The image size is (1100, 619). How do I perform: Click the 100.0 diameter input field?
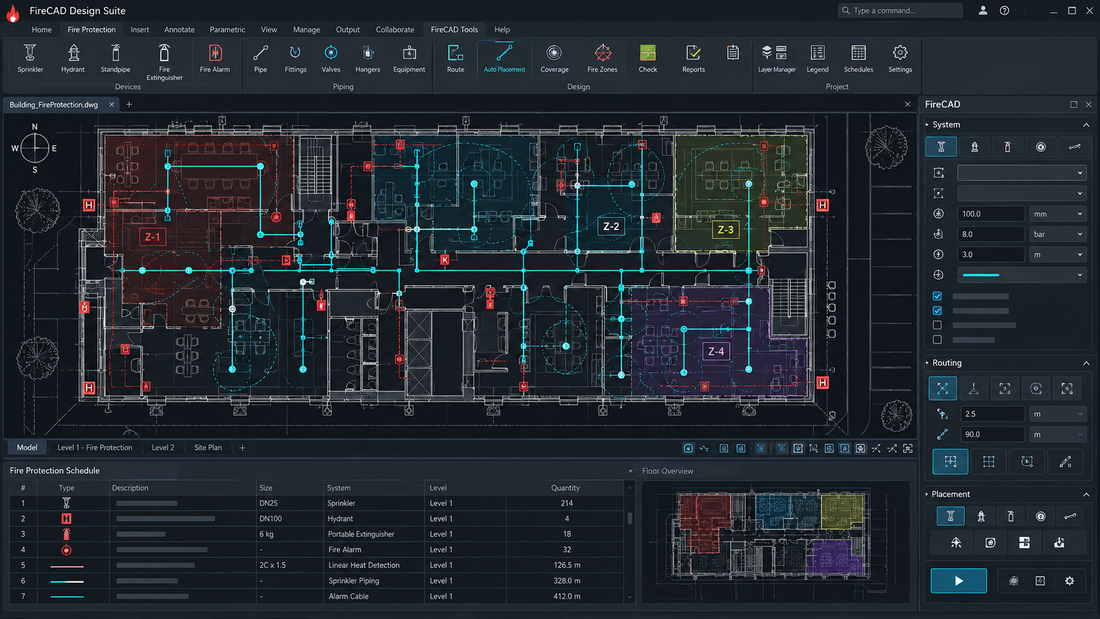pos(991,213)
